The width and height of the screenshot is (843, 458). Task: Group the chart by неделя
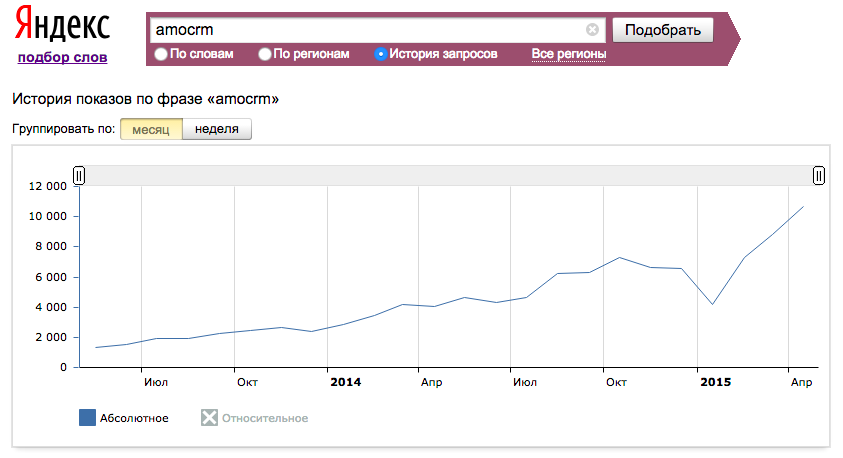tap(217, 129)
